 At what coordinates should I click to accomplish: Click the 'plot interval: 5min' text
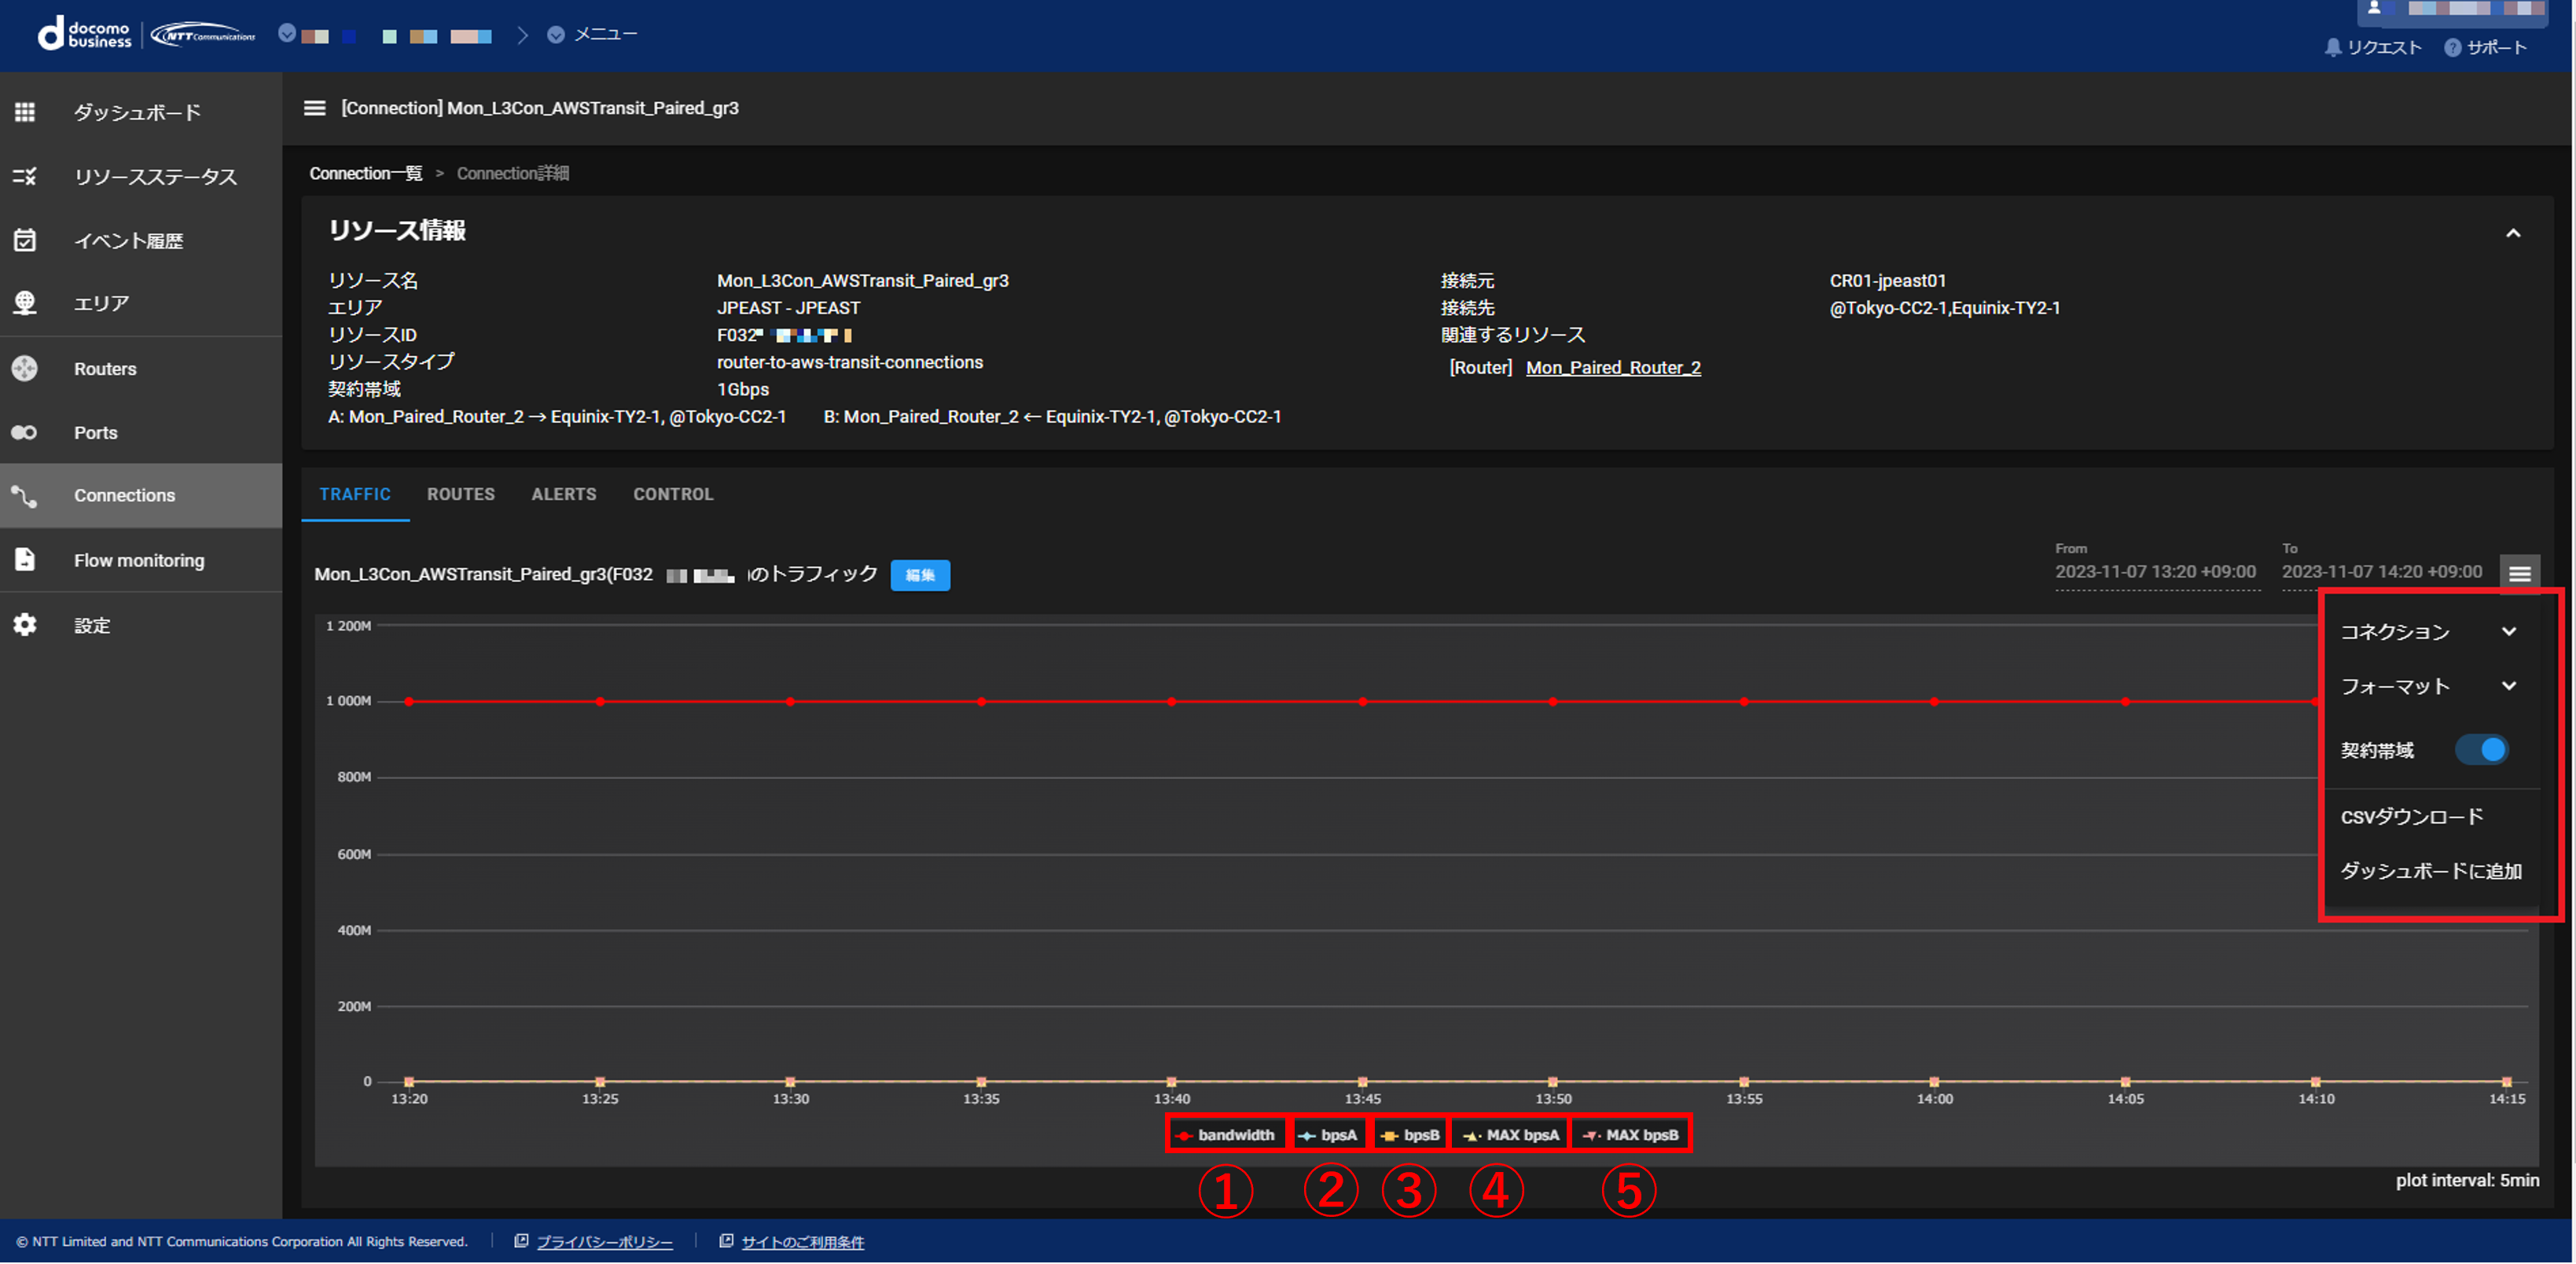tap(2467, 1180)
